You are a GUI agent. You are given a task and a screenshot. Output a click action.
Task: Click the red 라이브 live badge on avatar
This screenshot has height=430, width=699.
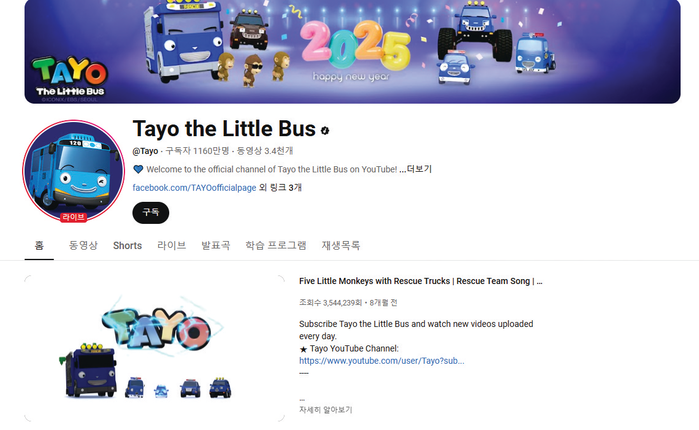point(74,217)
